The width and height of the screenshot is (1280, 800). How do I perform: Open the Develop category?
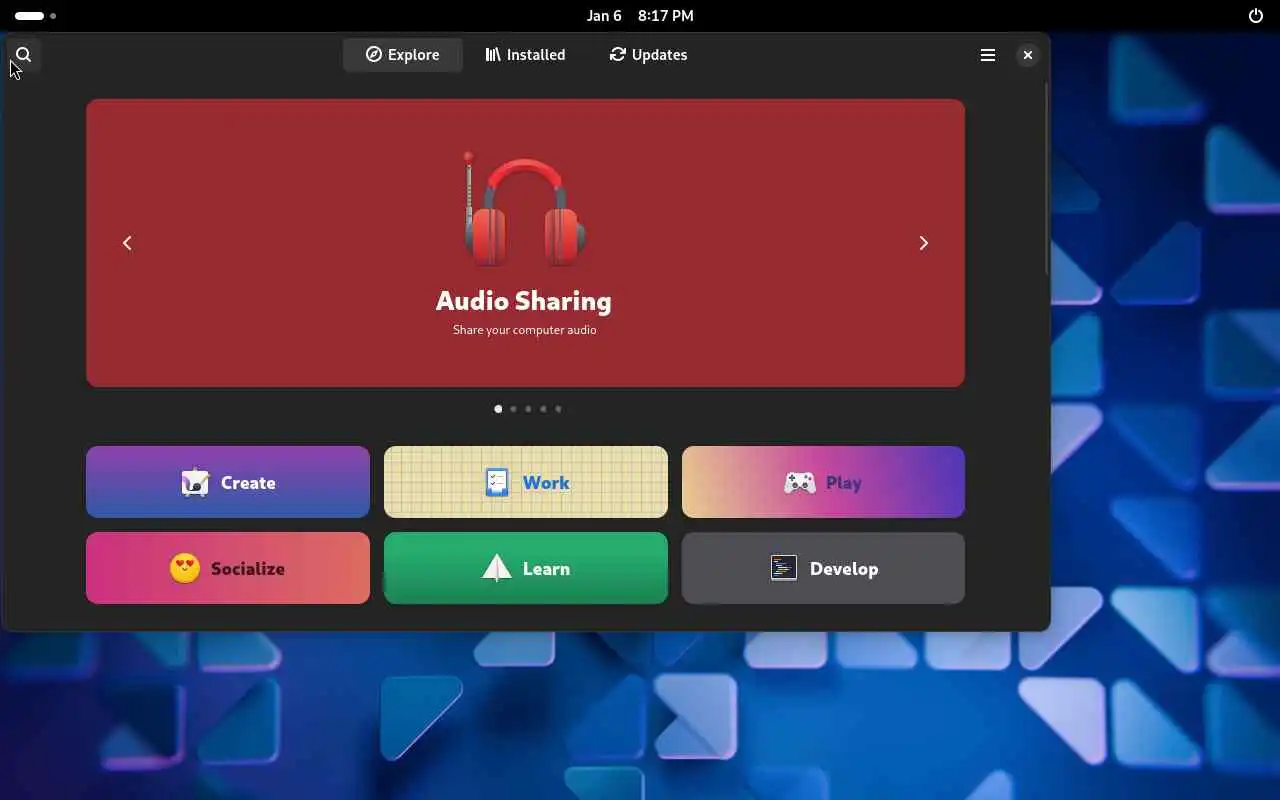coord(823,568)
